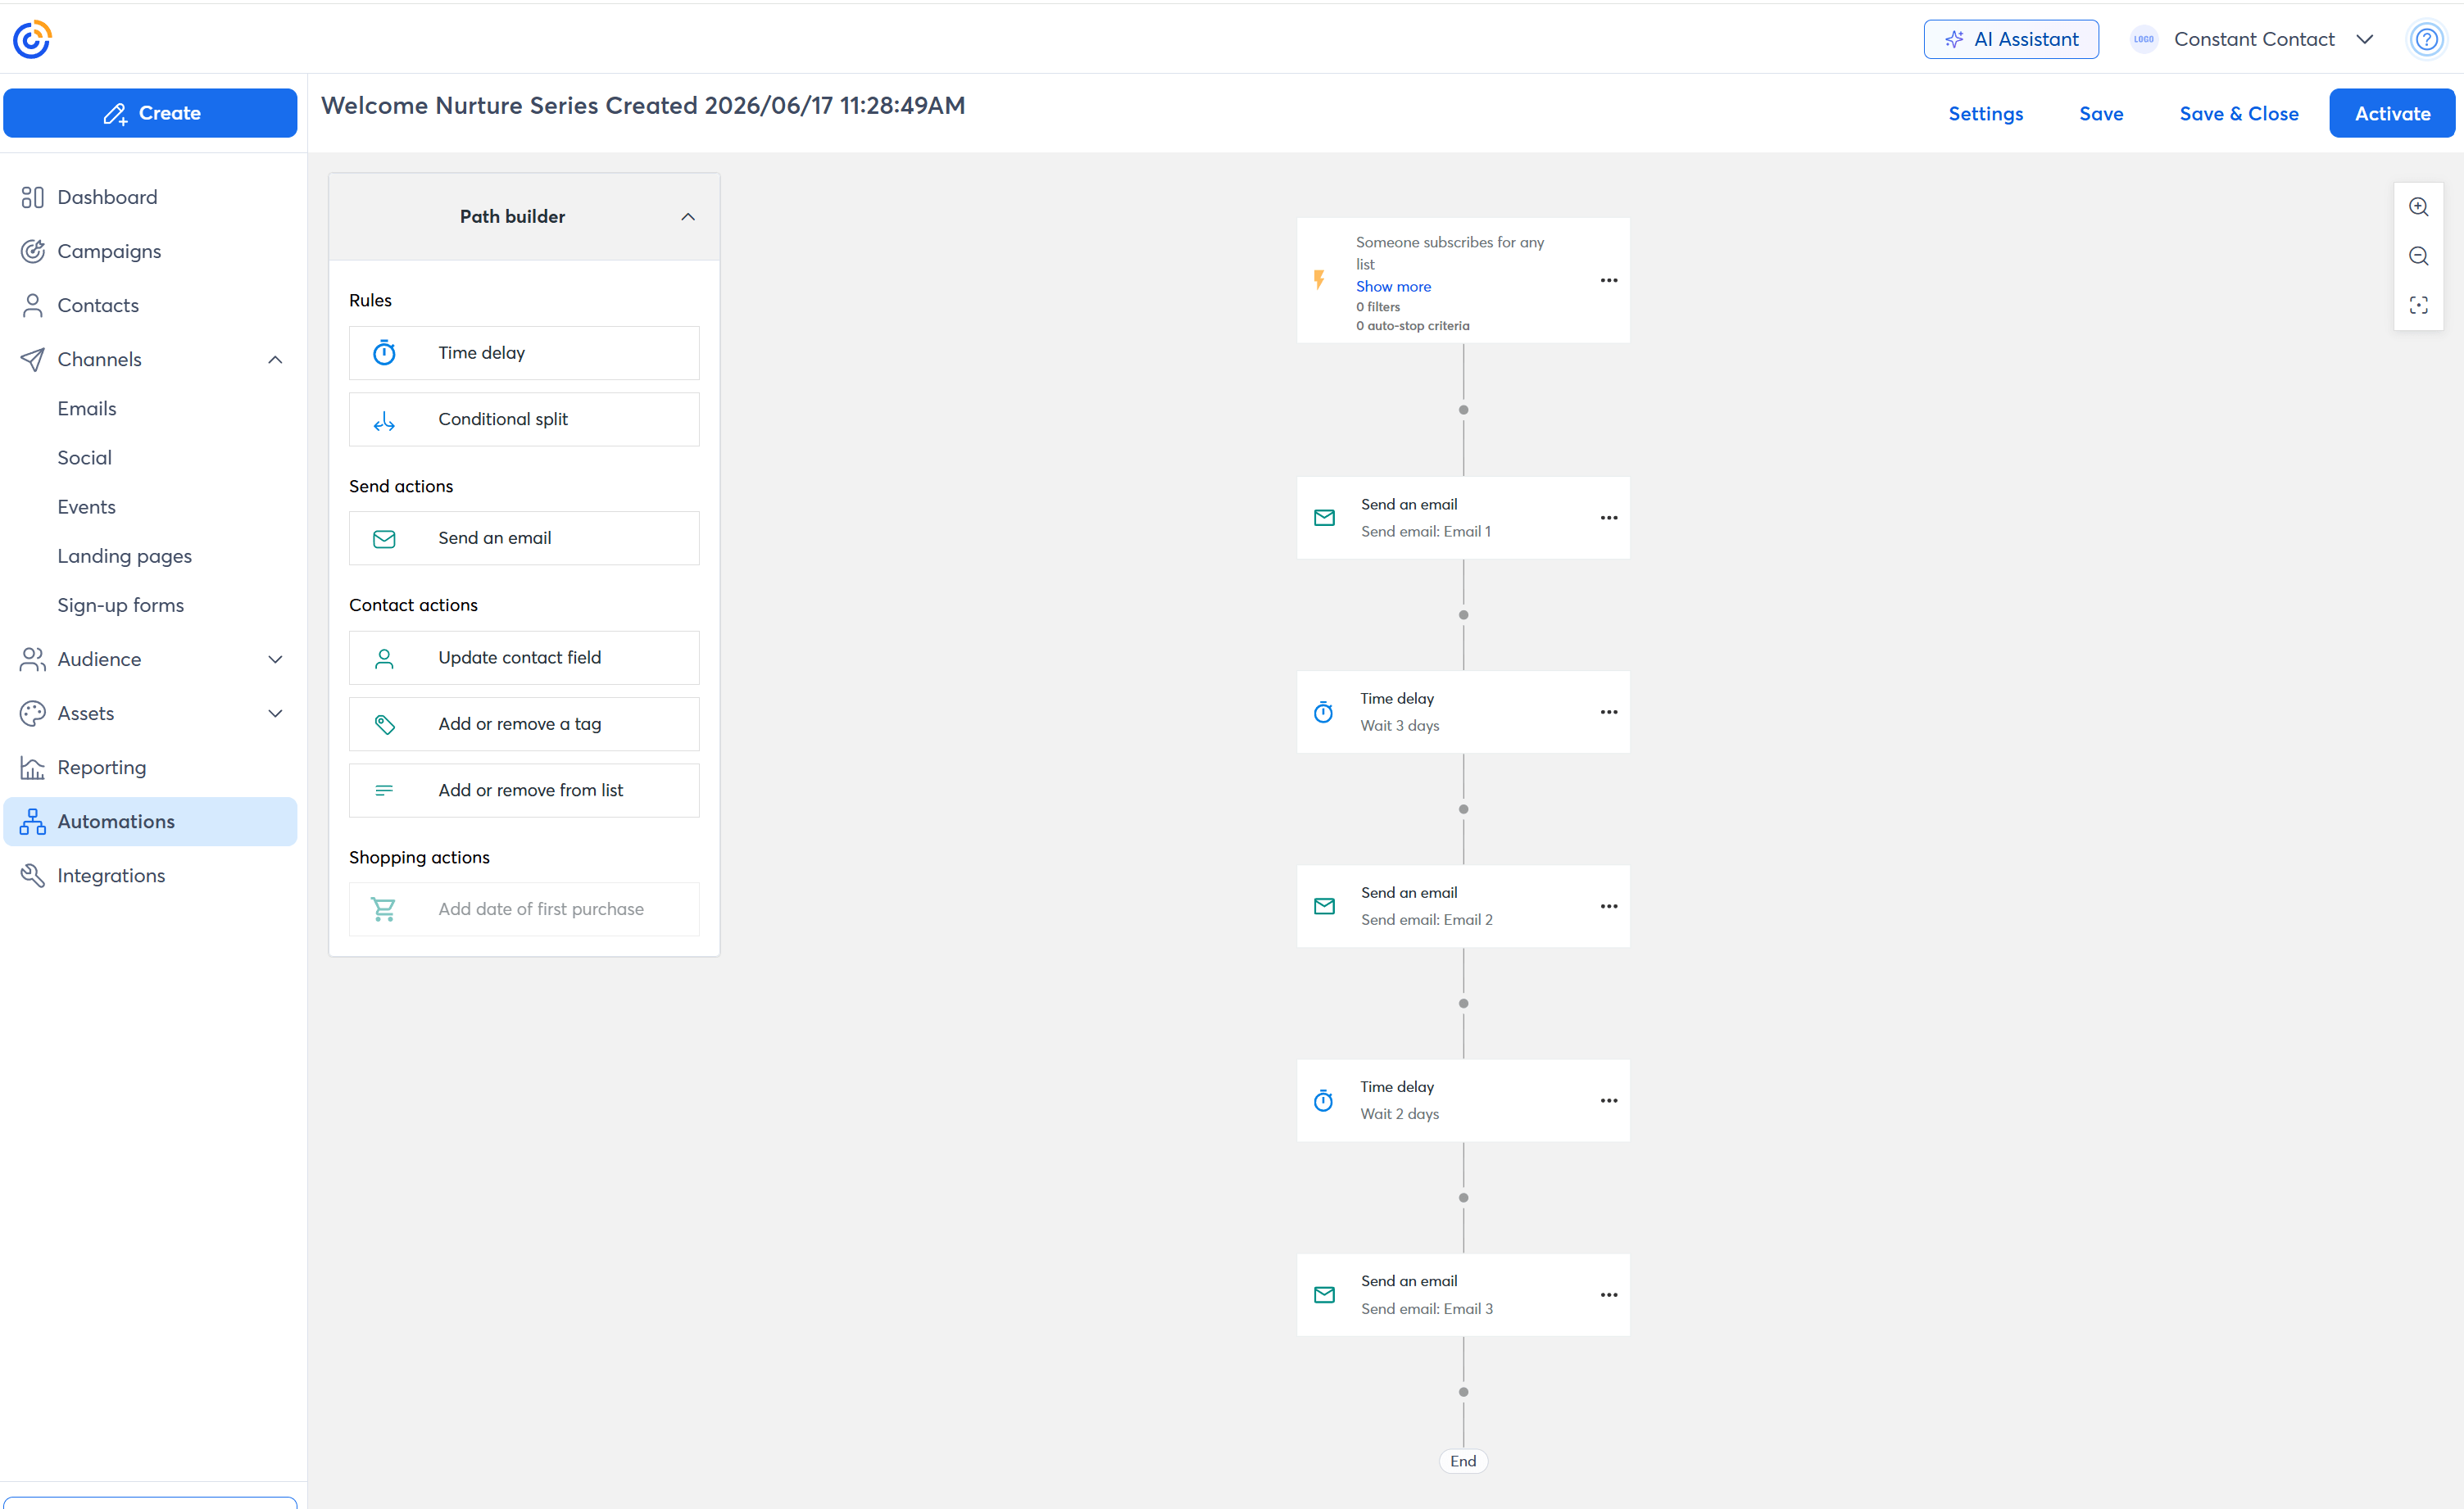Viewport: 2464px width, 1509px height.
Task: Click the Create button
Action: tap(150, 113)
